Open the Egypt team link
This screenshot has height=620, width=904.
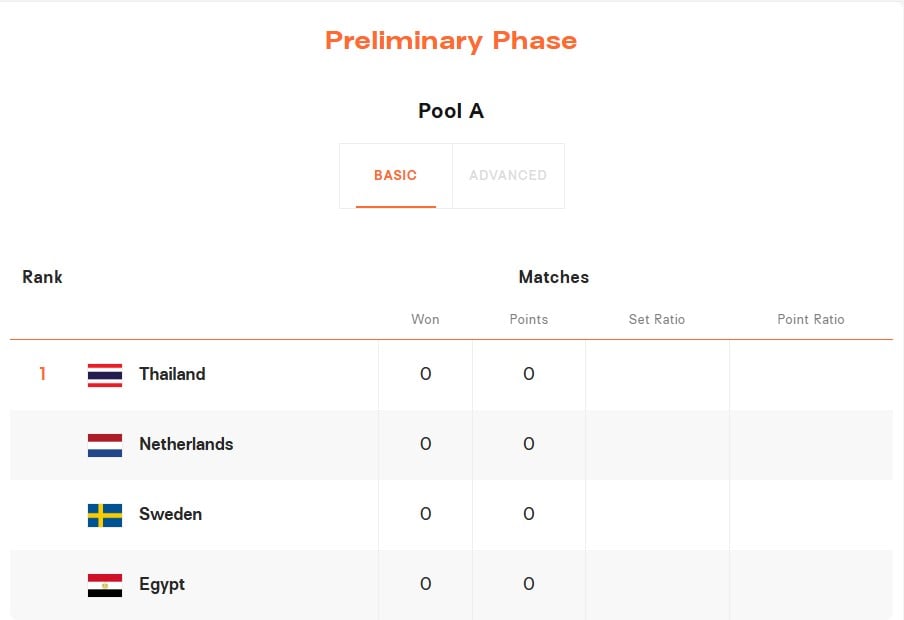click(x=162, y=584)
